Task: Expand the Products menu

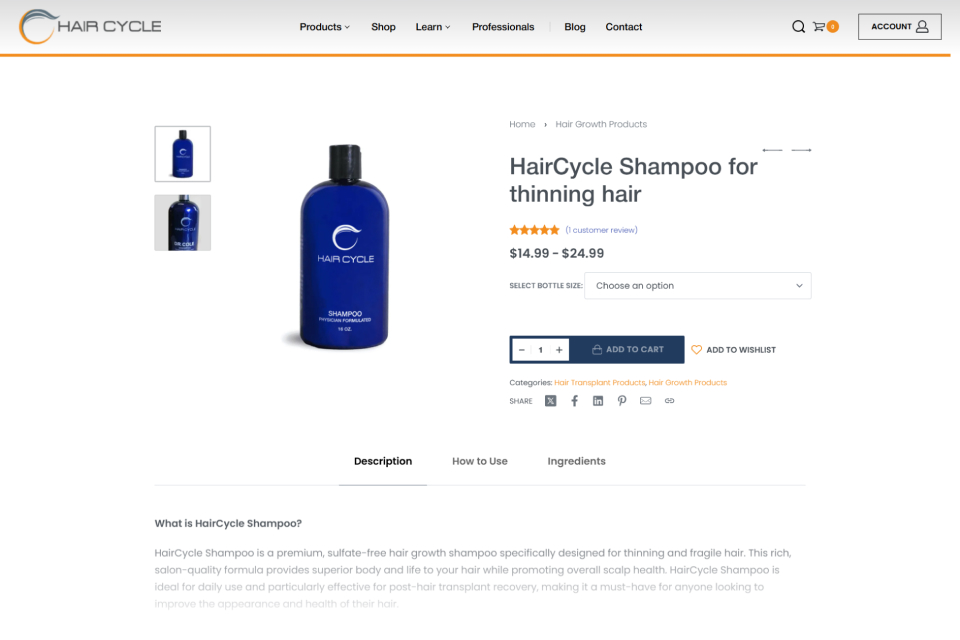Action: 324,27
